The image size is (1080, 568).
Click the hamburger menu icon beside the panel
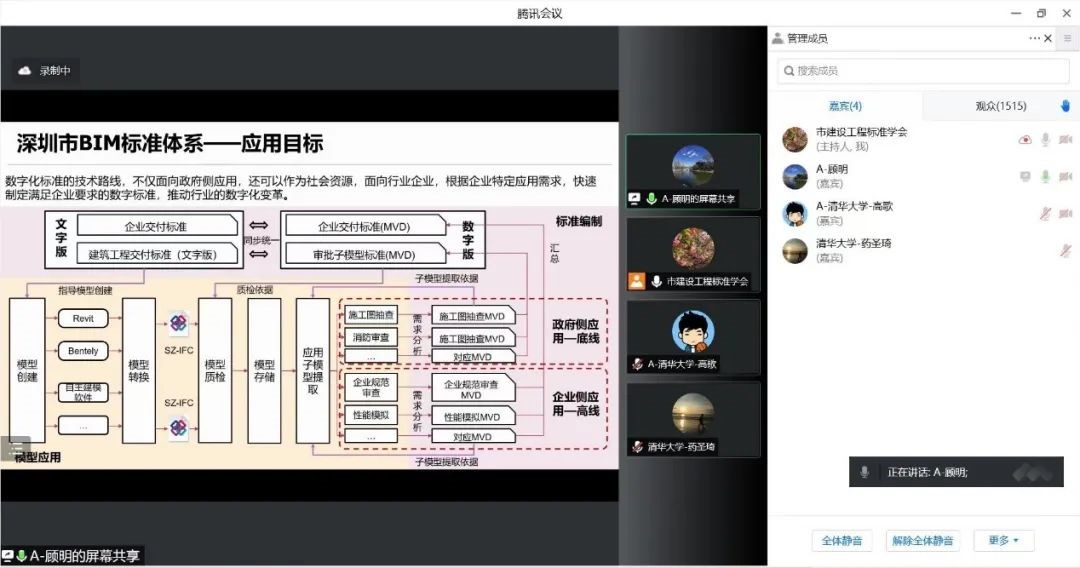(1068, 39)
